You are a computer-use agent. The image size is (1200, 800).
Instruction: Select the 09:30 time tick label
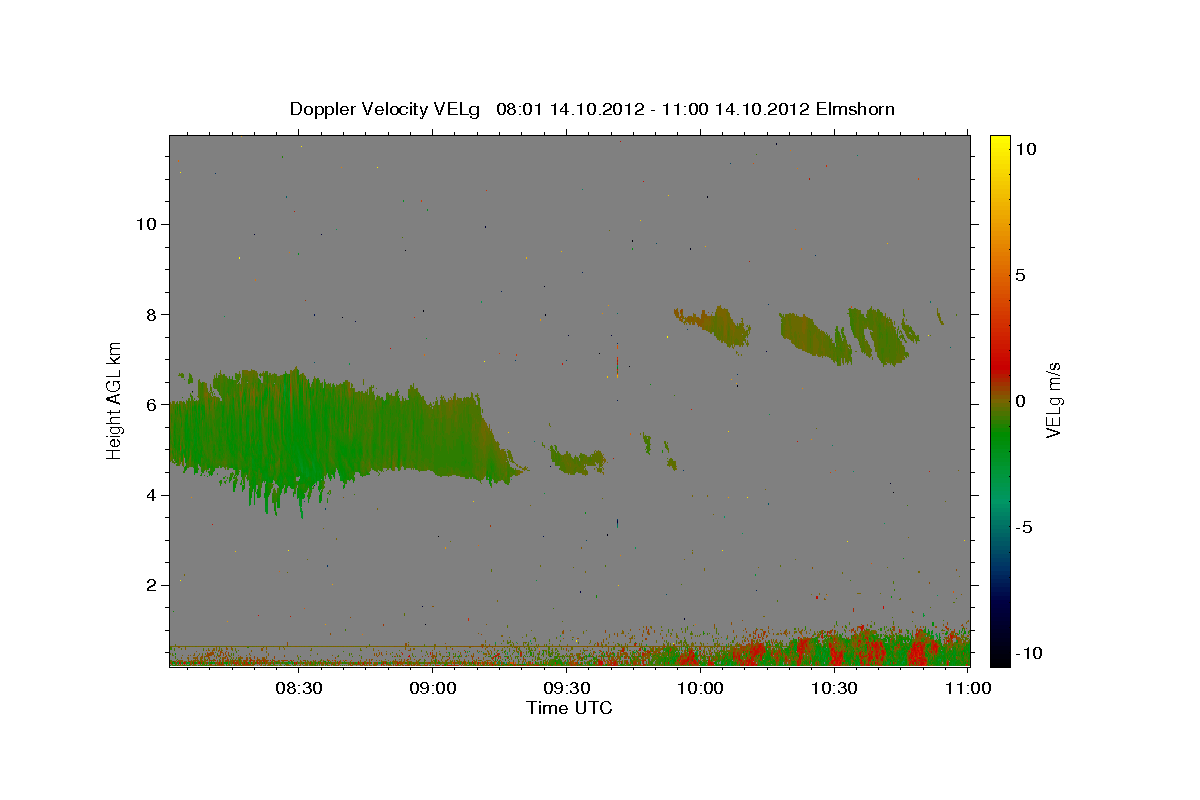(566, 688)
